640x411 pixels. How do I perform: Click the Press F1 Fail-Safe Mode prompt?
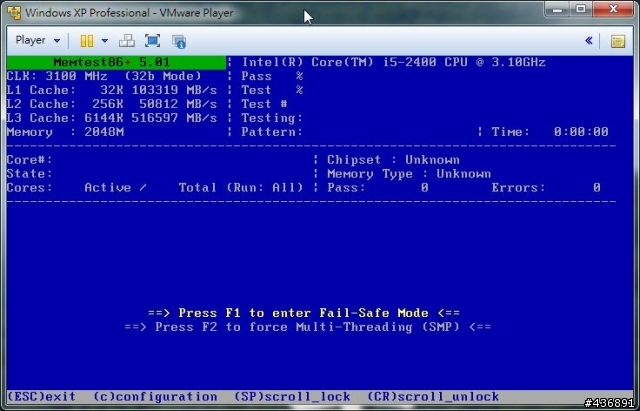304,313
